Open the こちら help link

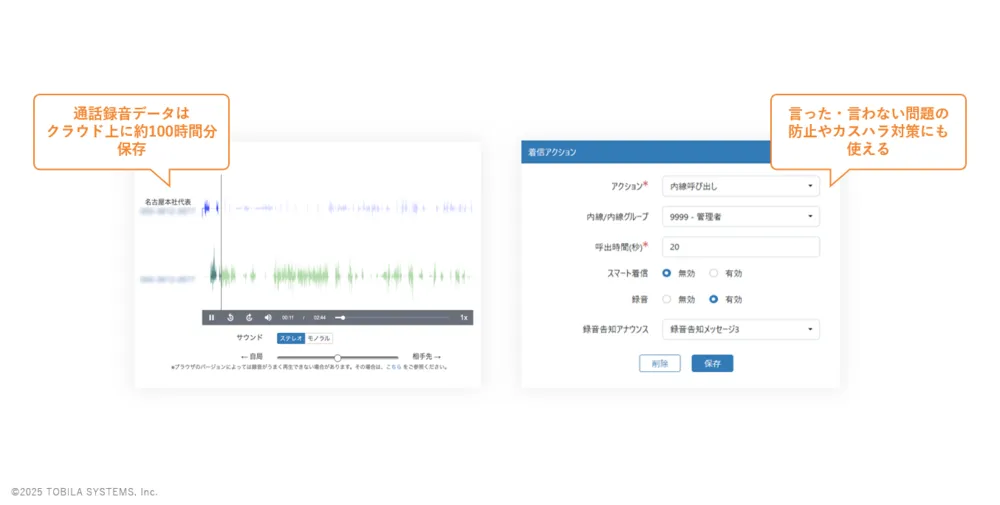(x=393, y=367)
